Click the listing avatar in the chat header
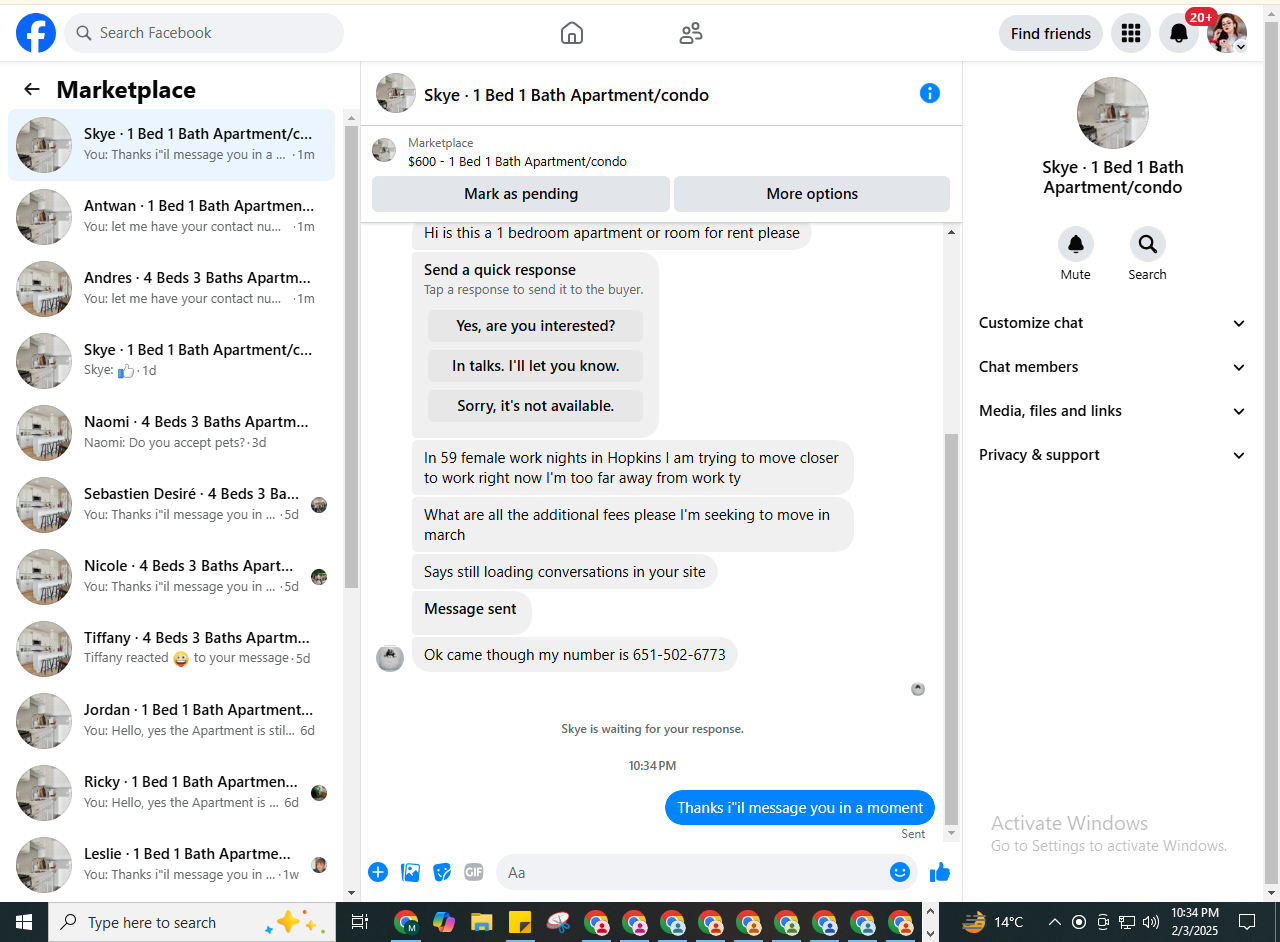1280x942 pixels. [396, 93]
